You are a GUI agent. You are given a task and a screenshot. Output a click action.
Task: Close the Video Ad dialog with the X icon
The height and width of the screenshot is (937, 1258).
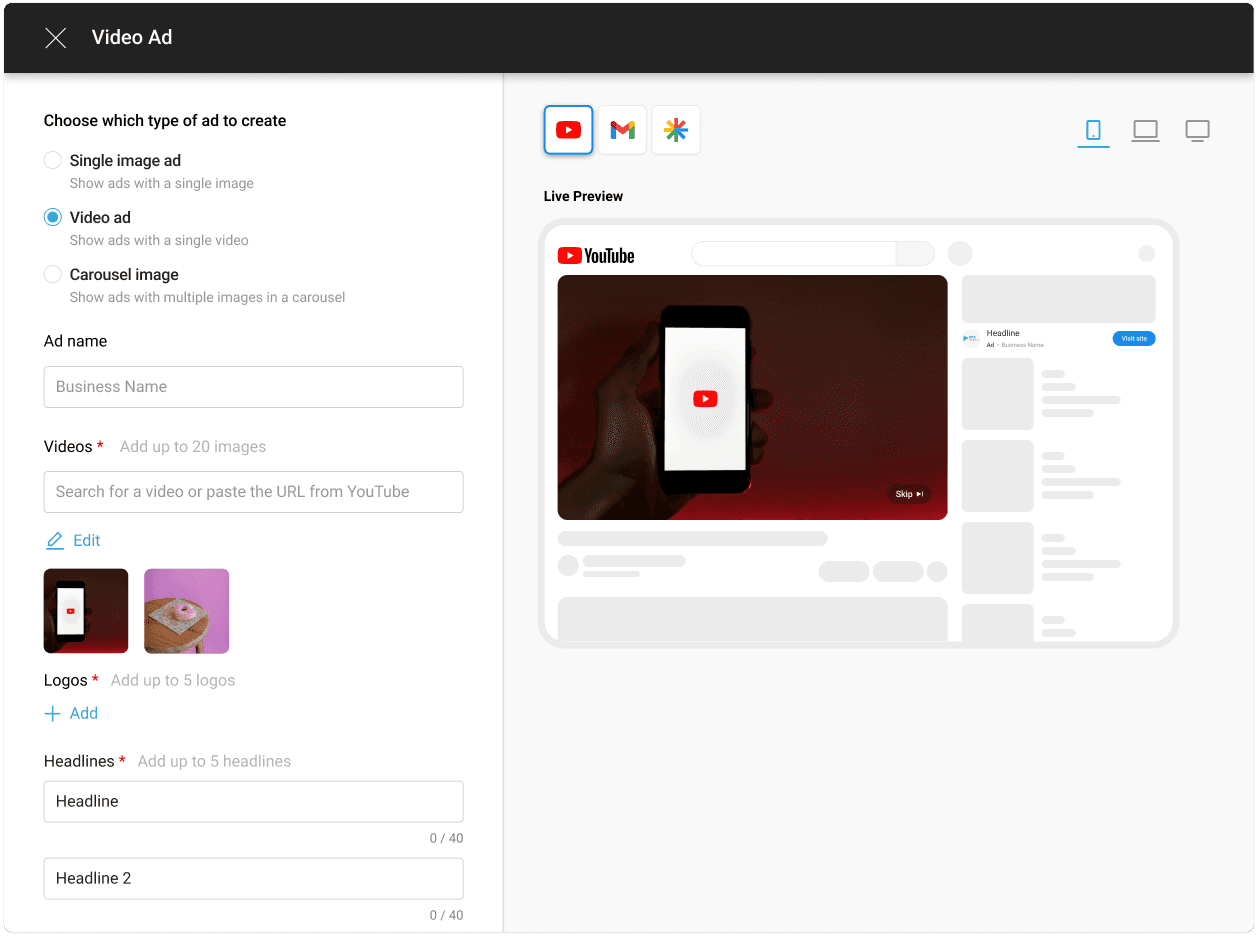pos(56,38)
